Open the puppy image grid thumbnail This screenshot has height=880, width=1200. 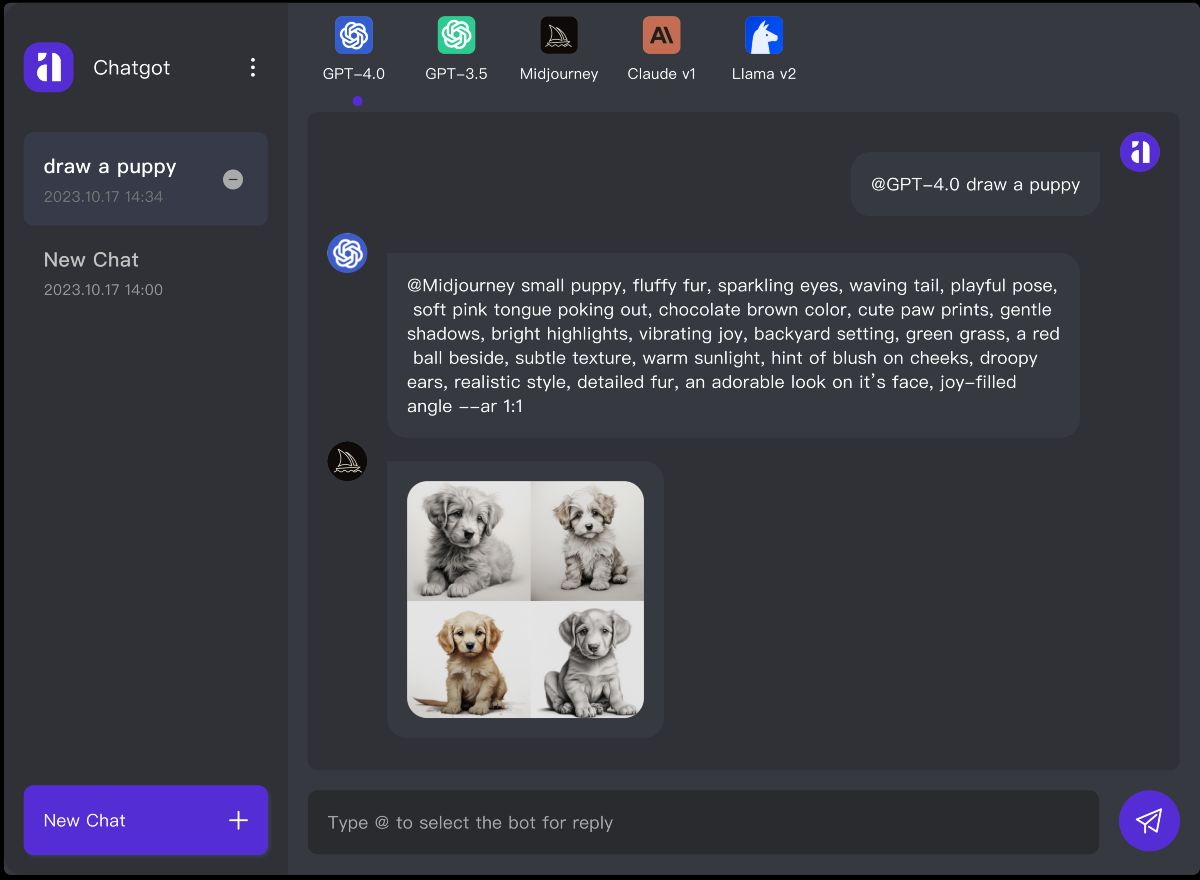[x=525, y=599]
